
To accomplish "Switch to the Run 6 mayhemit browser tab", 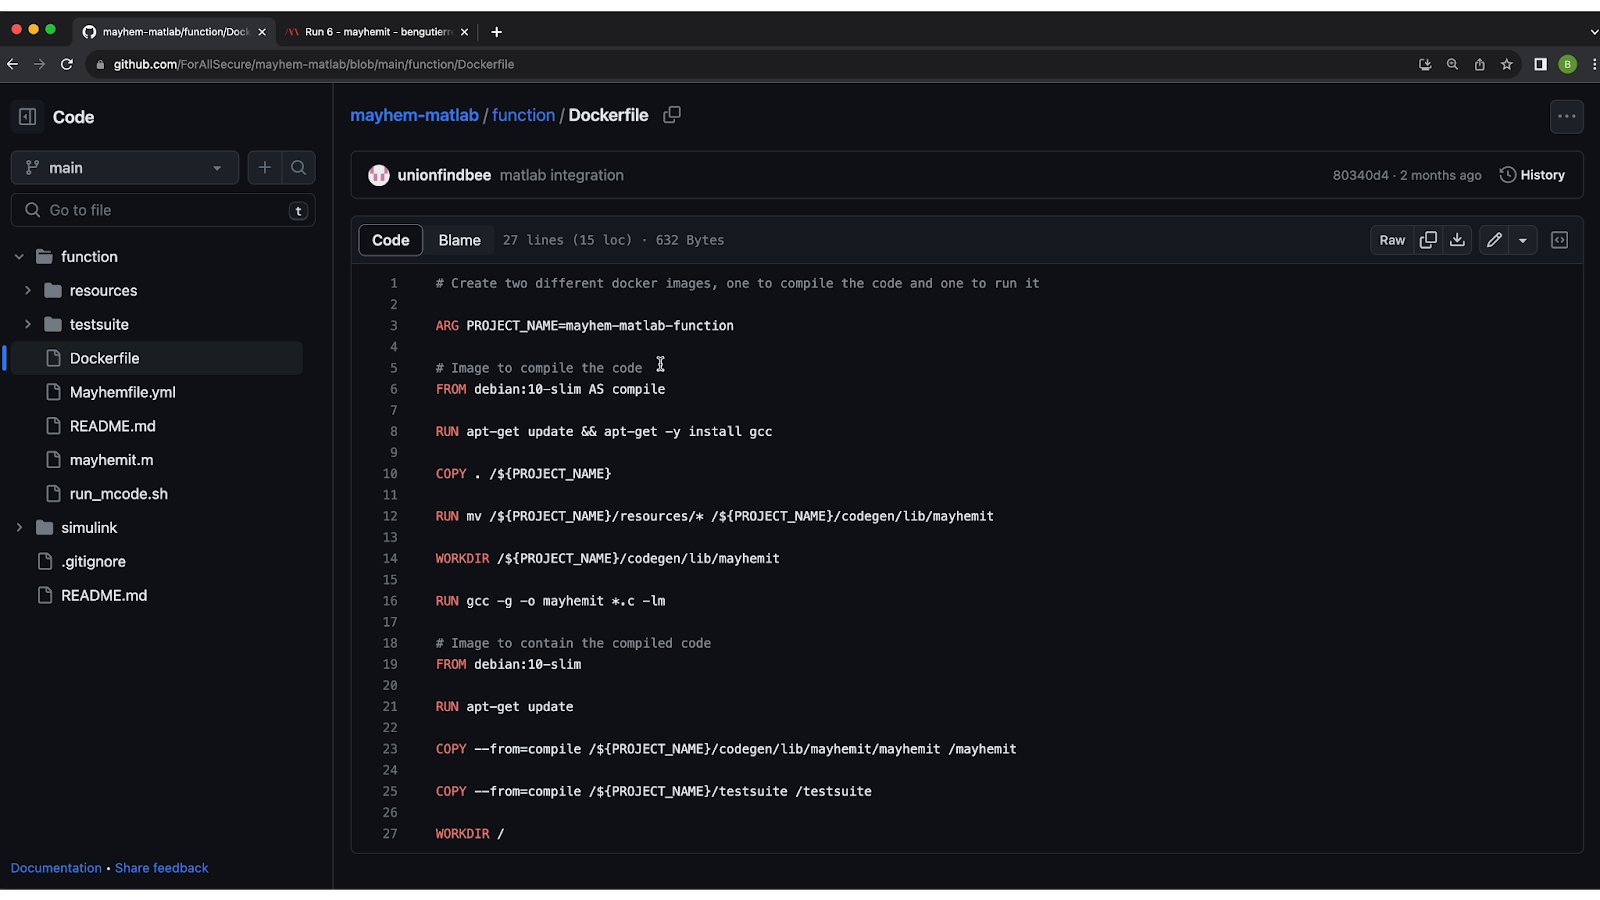I will click(x=377, y=32).
